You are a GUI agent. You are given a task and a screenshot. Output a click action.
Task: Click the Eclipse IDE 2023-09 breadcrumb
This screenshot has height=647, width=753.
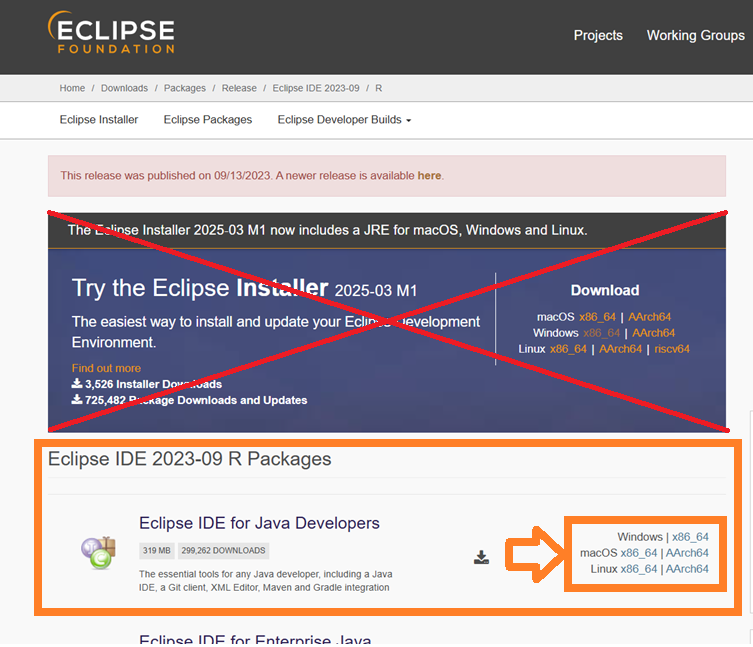[x=316, y=88]
